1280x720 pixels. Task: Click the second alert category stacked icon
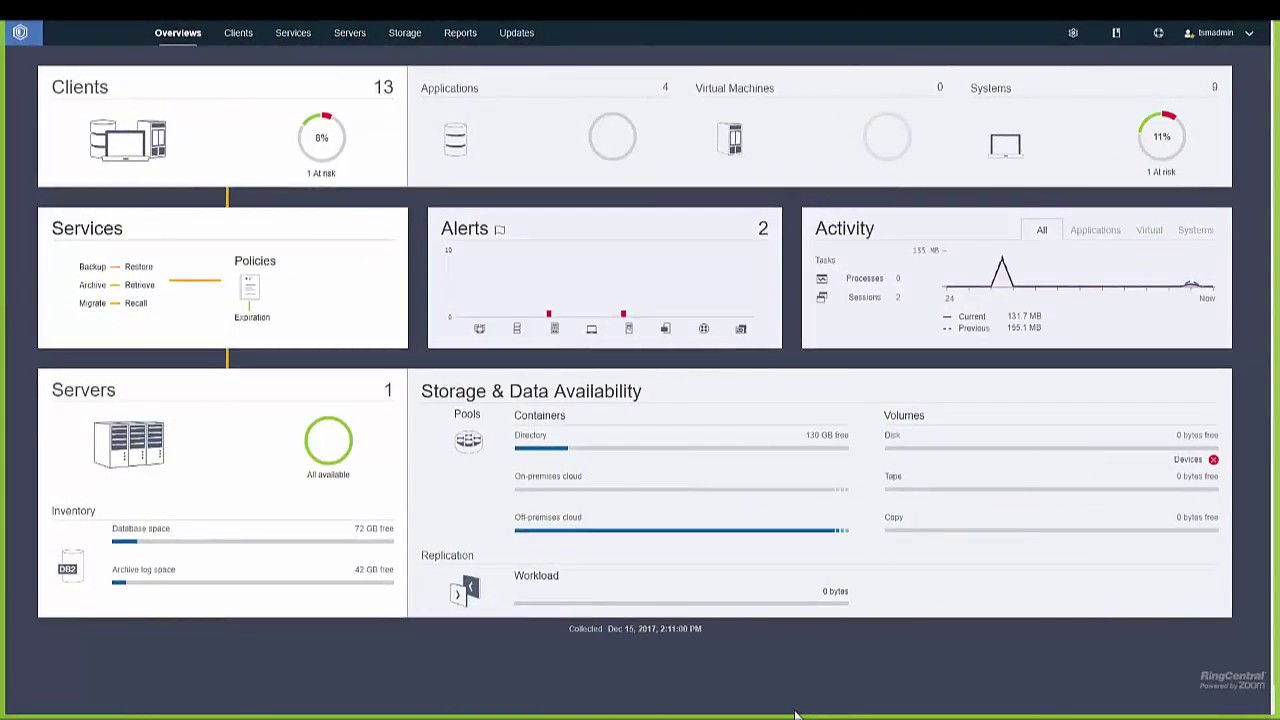[517, 329]
